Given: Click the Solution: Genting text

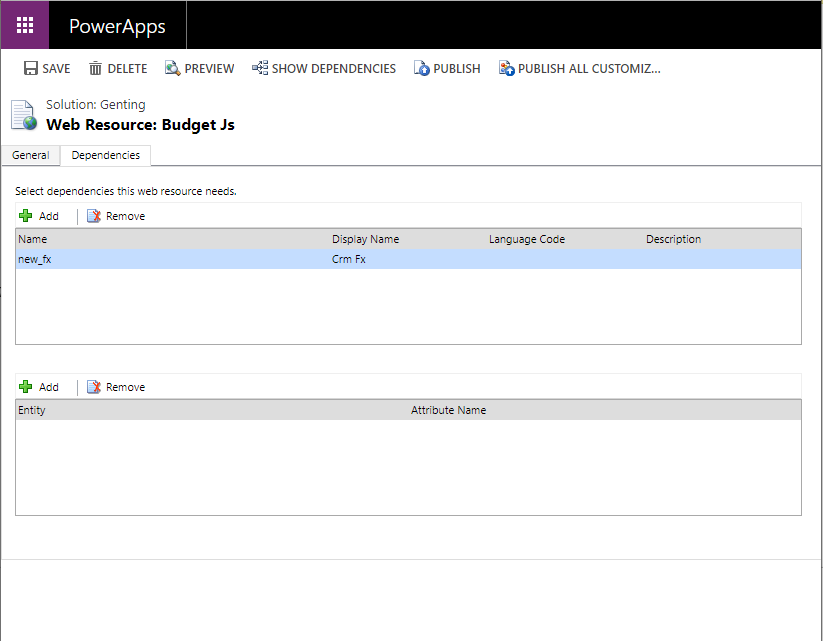Looking at the screenshot, I should [x=96, y=104].
